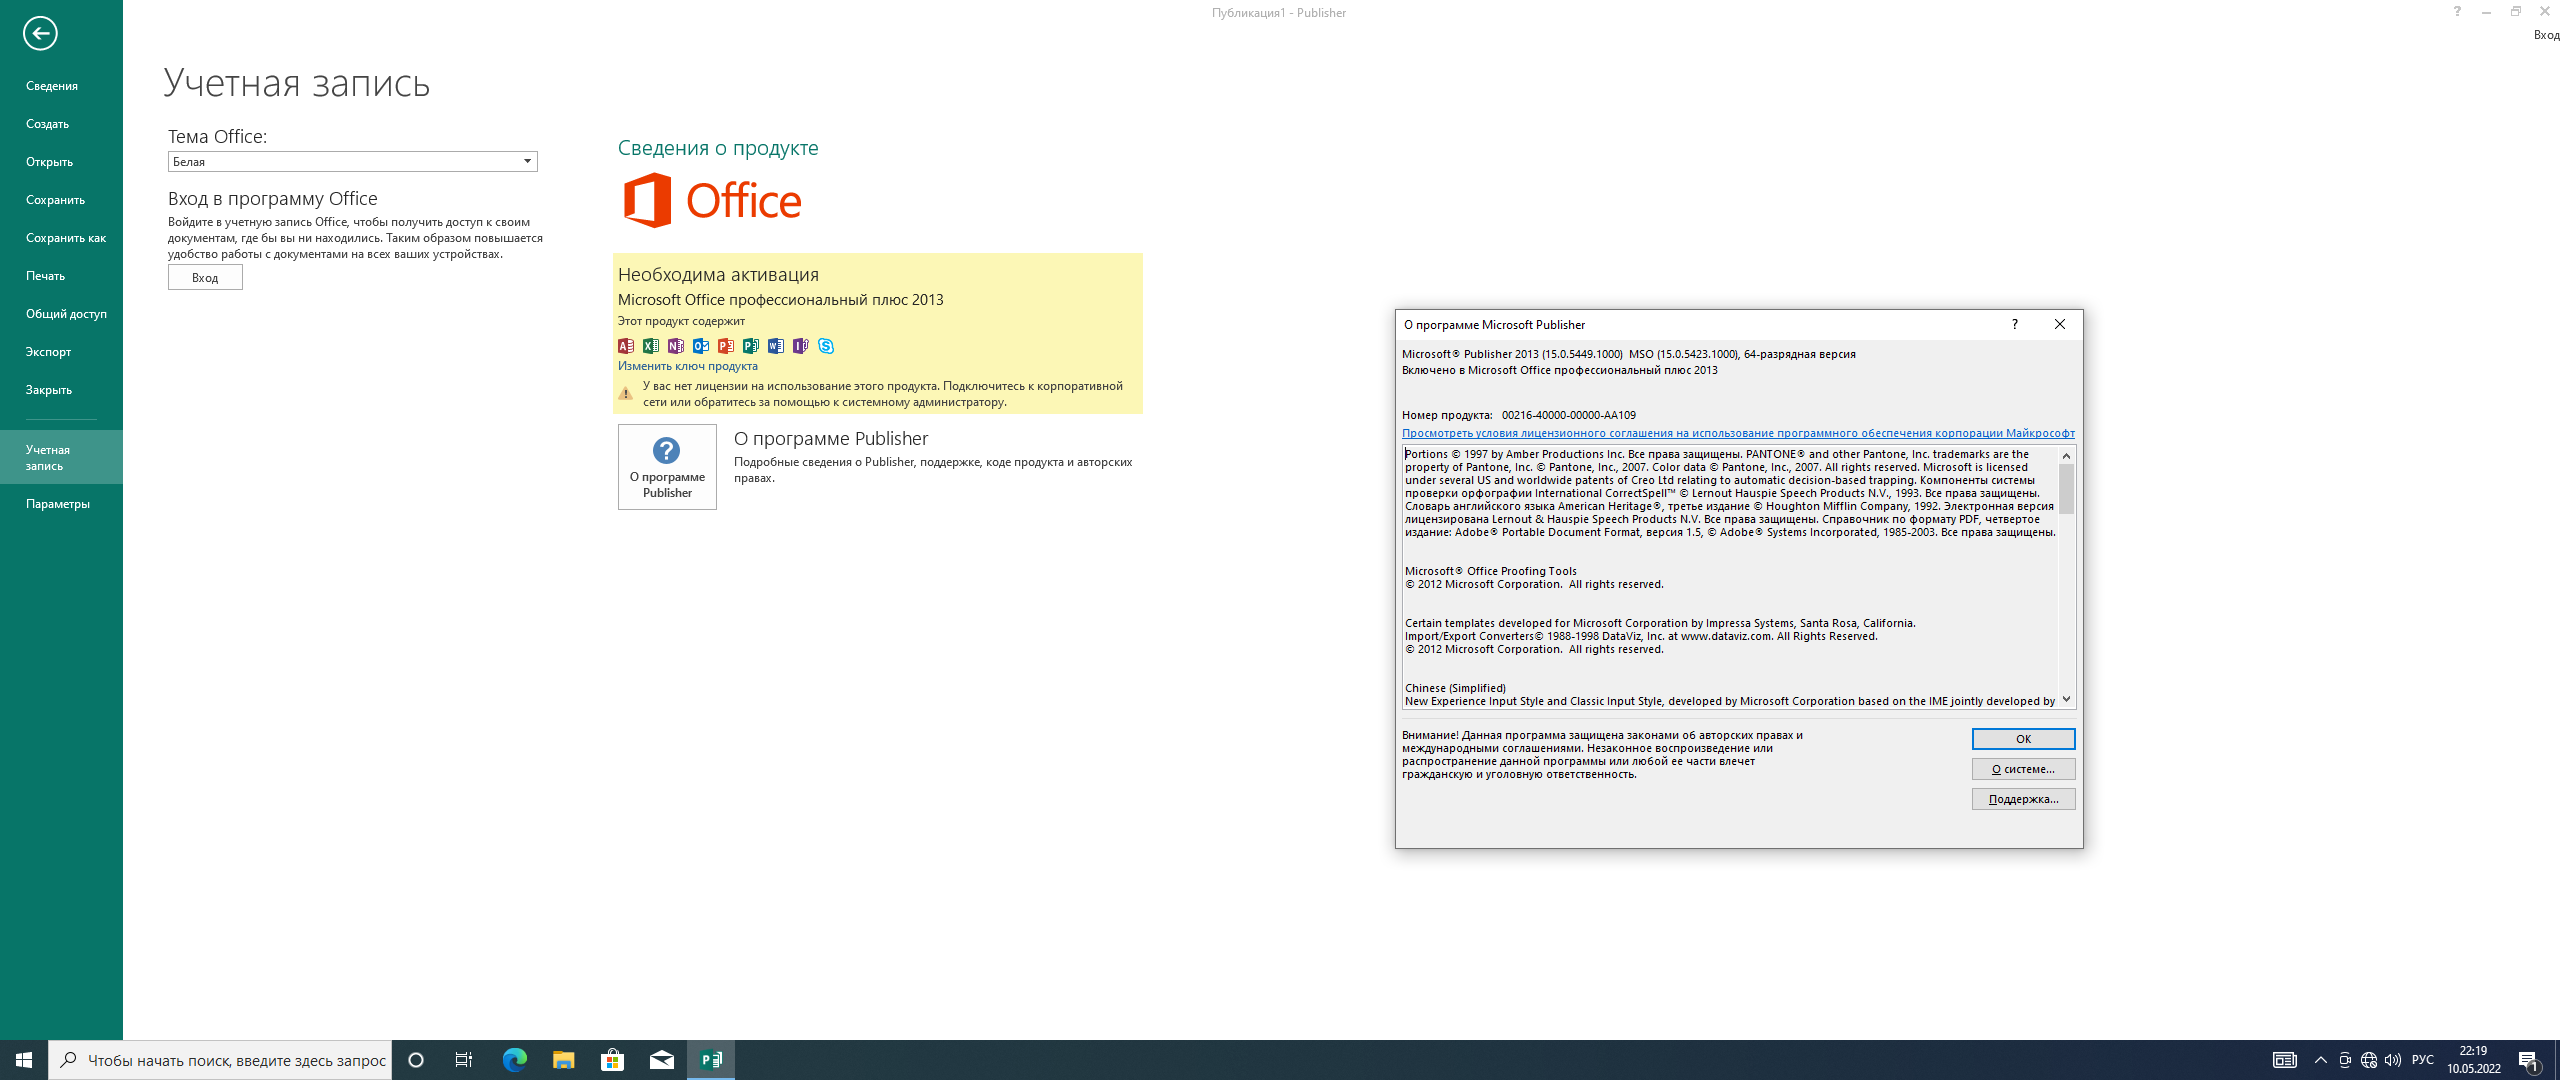Click the Meet Now camera icon in the tray
This screenshot has width=2560, height=1080.
2345,1060
